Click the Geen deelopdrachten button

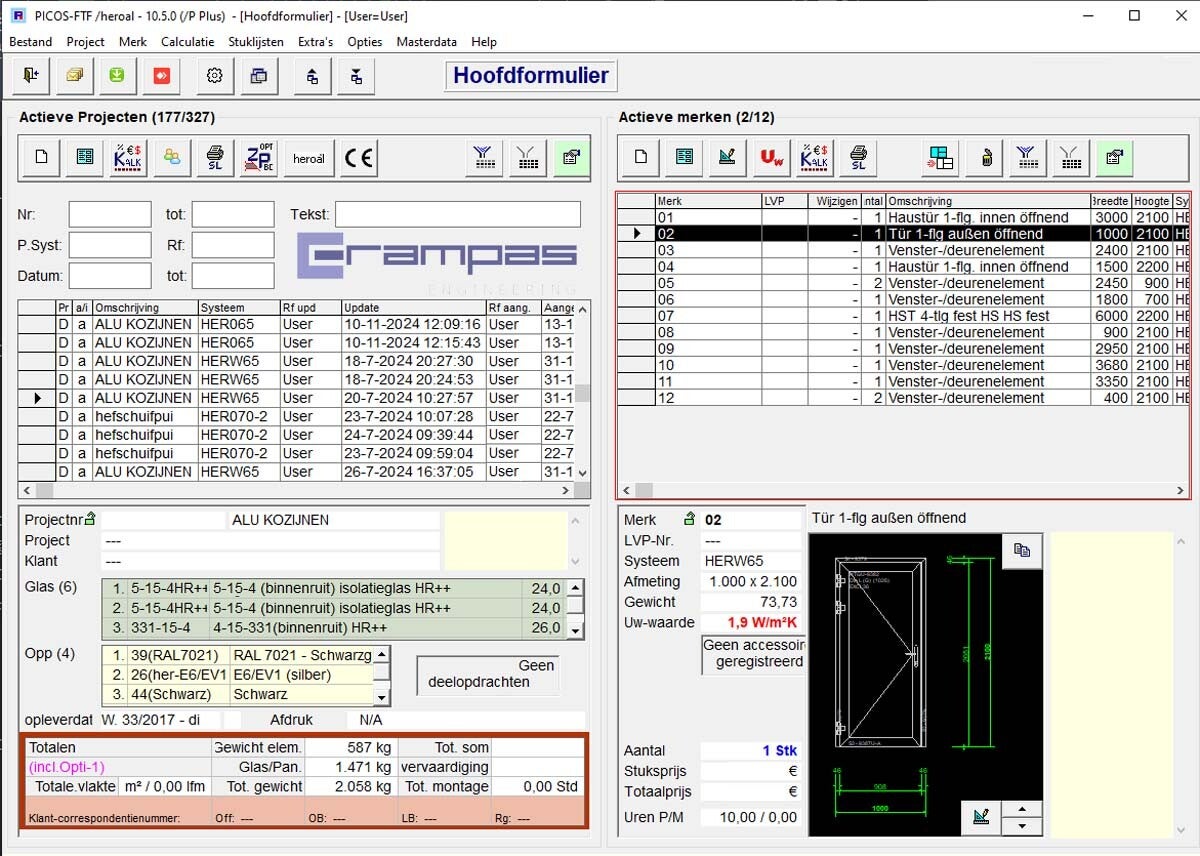488,674
